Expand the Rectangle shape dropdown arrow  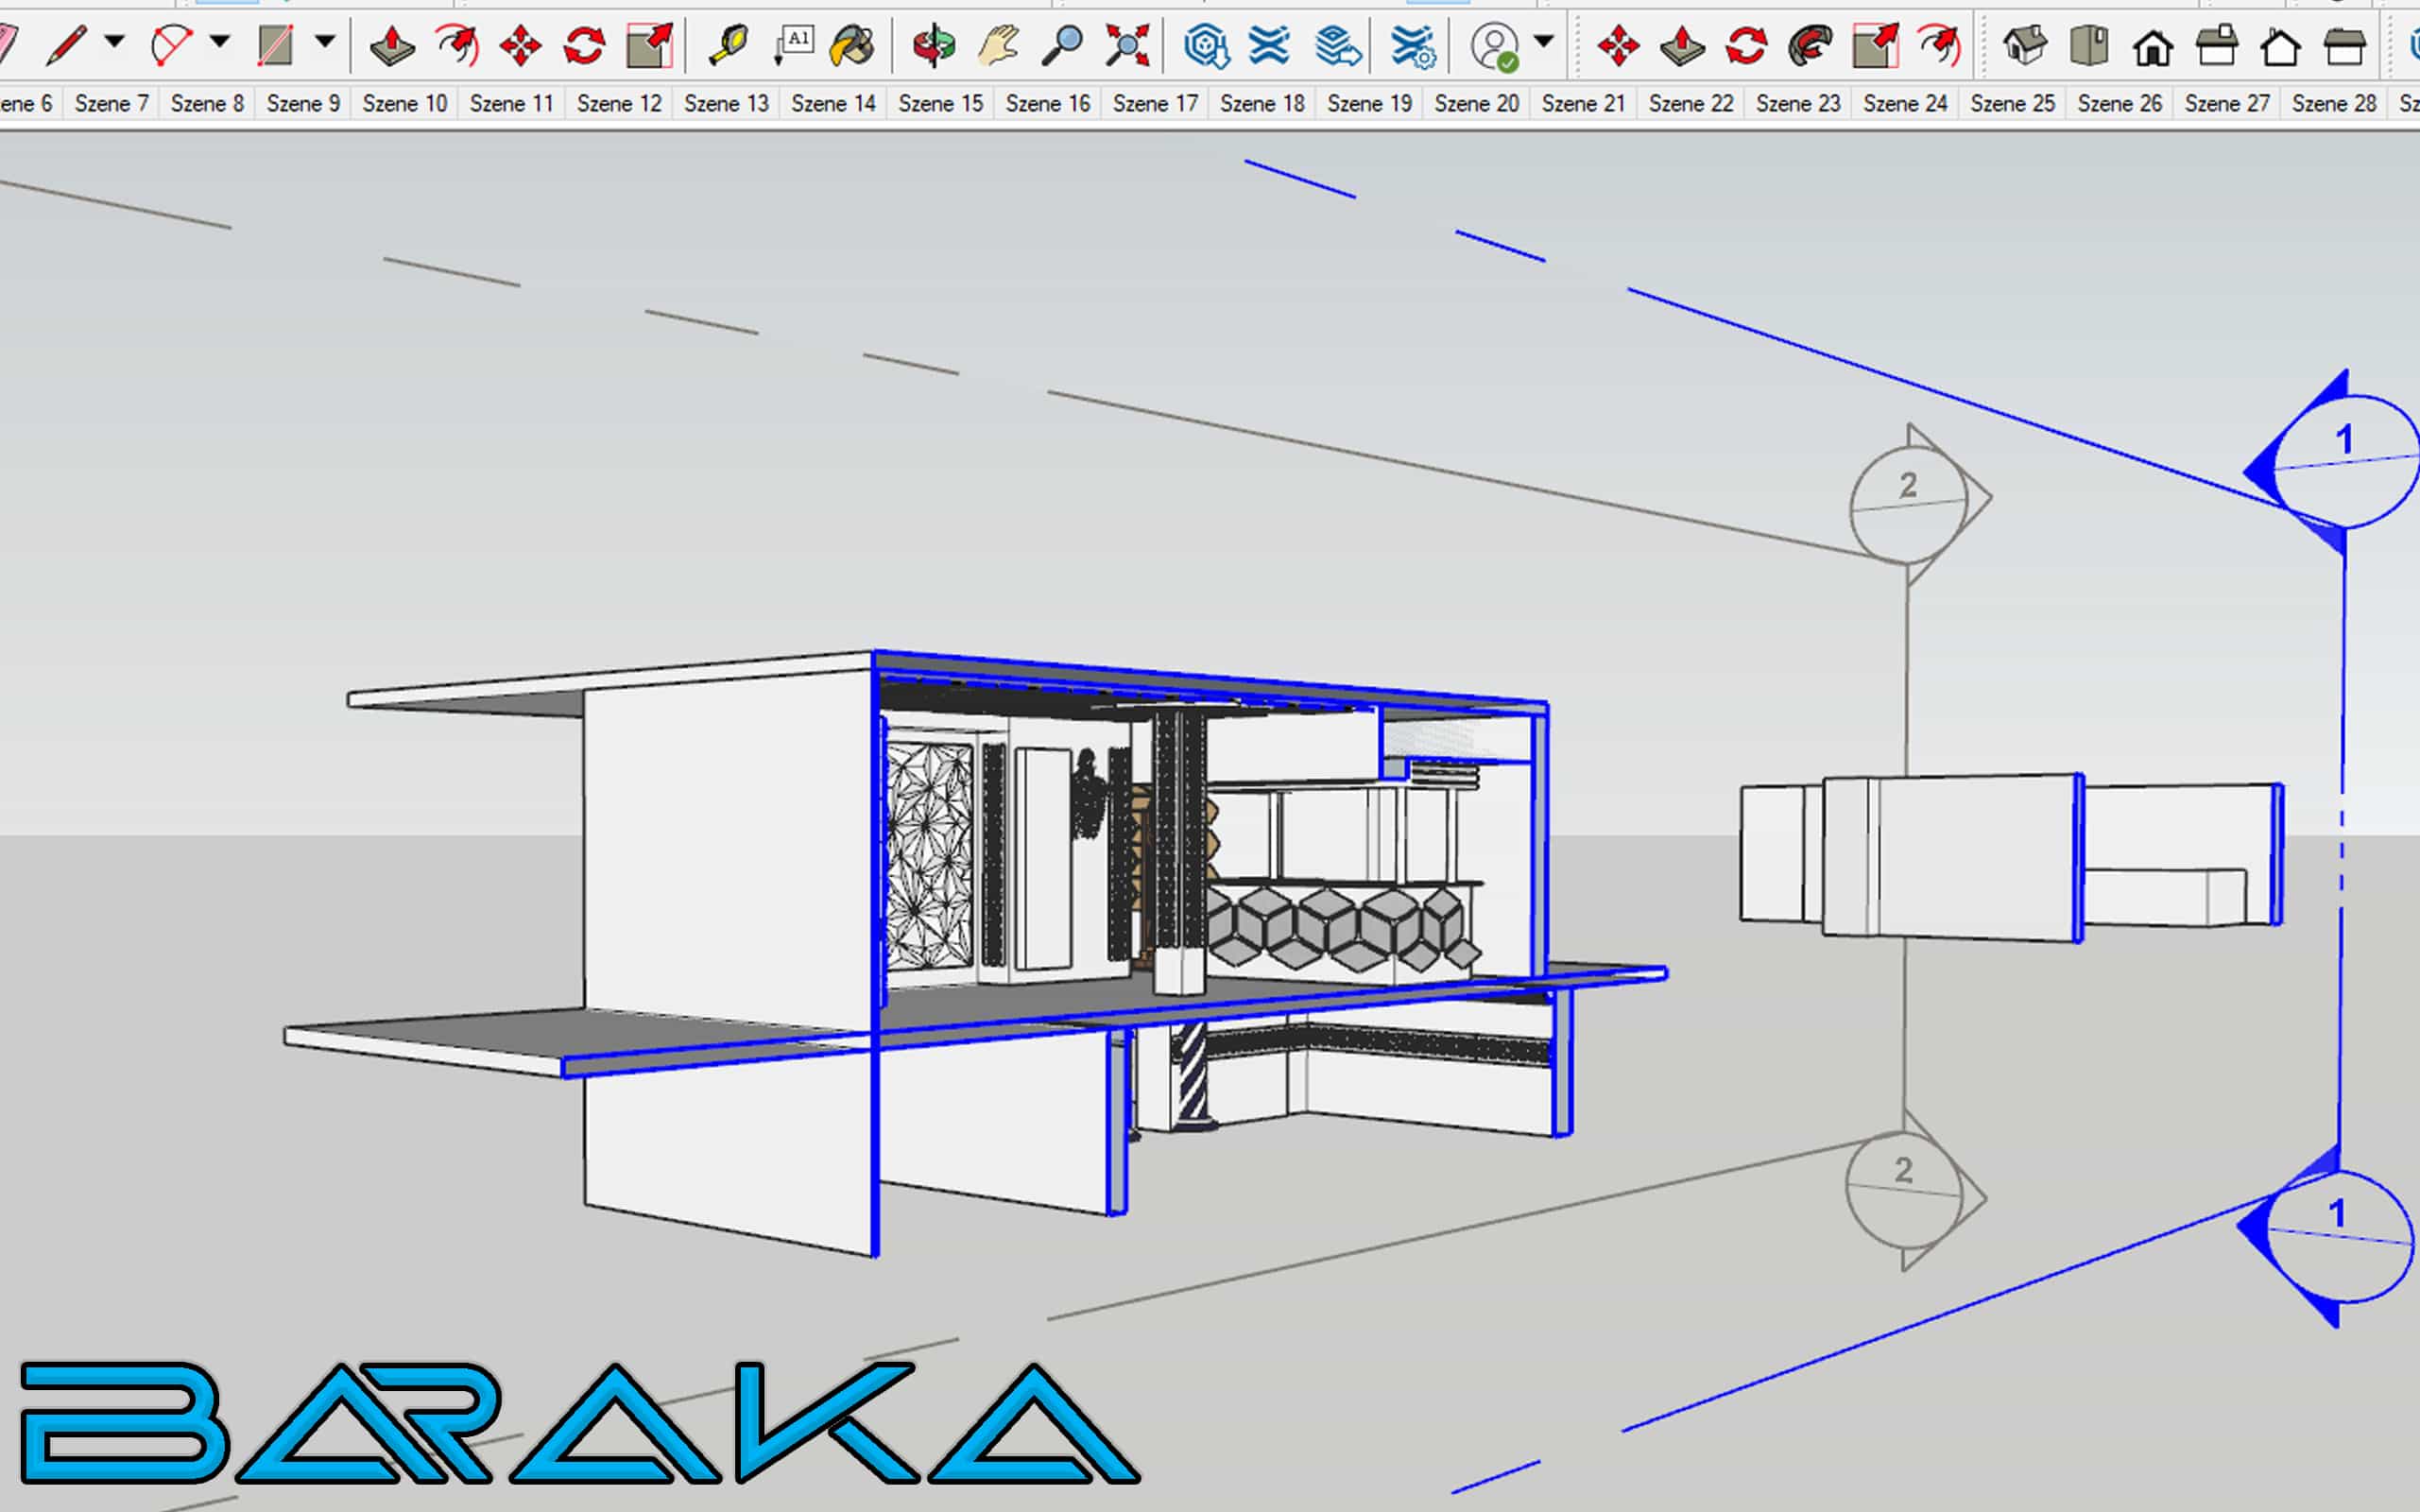pos(325,42)
